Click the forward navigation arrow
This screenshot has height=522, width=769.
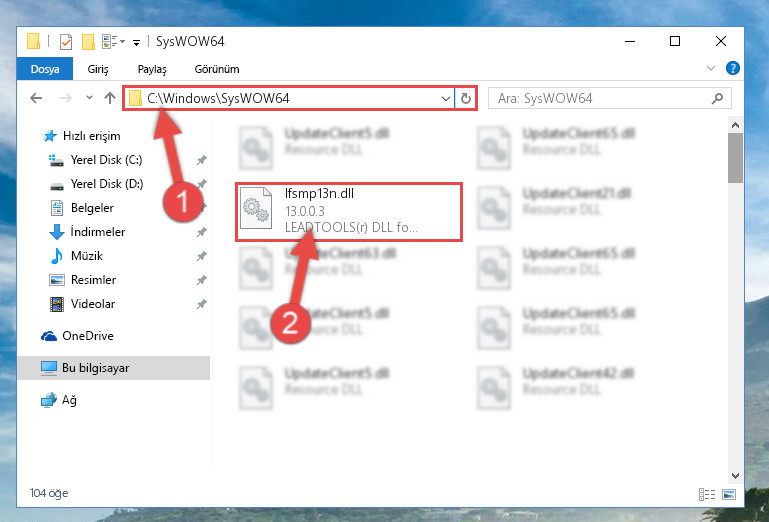pos(66,98)
